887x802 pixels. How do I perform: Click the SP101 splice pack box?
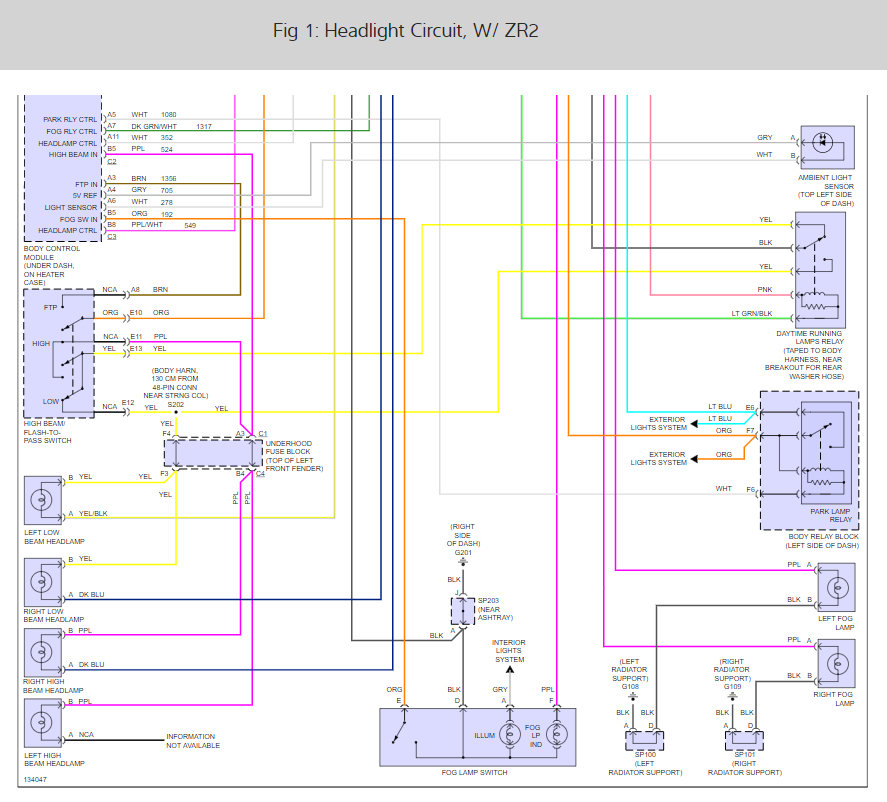pyautogui.click(x=744, y=740)
